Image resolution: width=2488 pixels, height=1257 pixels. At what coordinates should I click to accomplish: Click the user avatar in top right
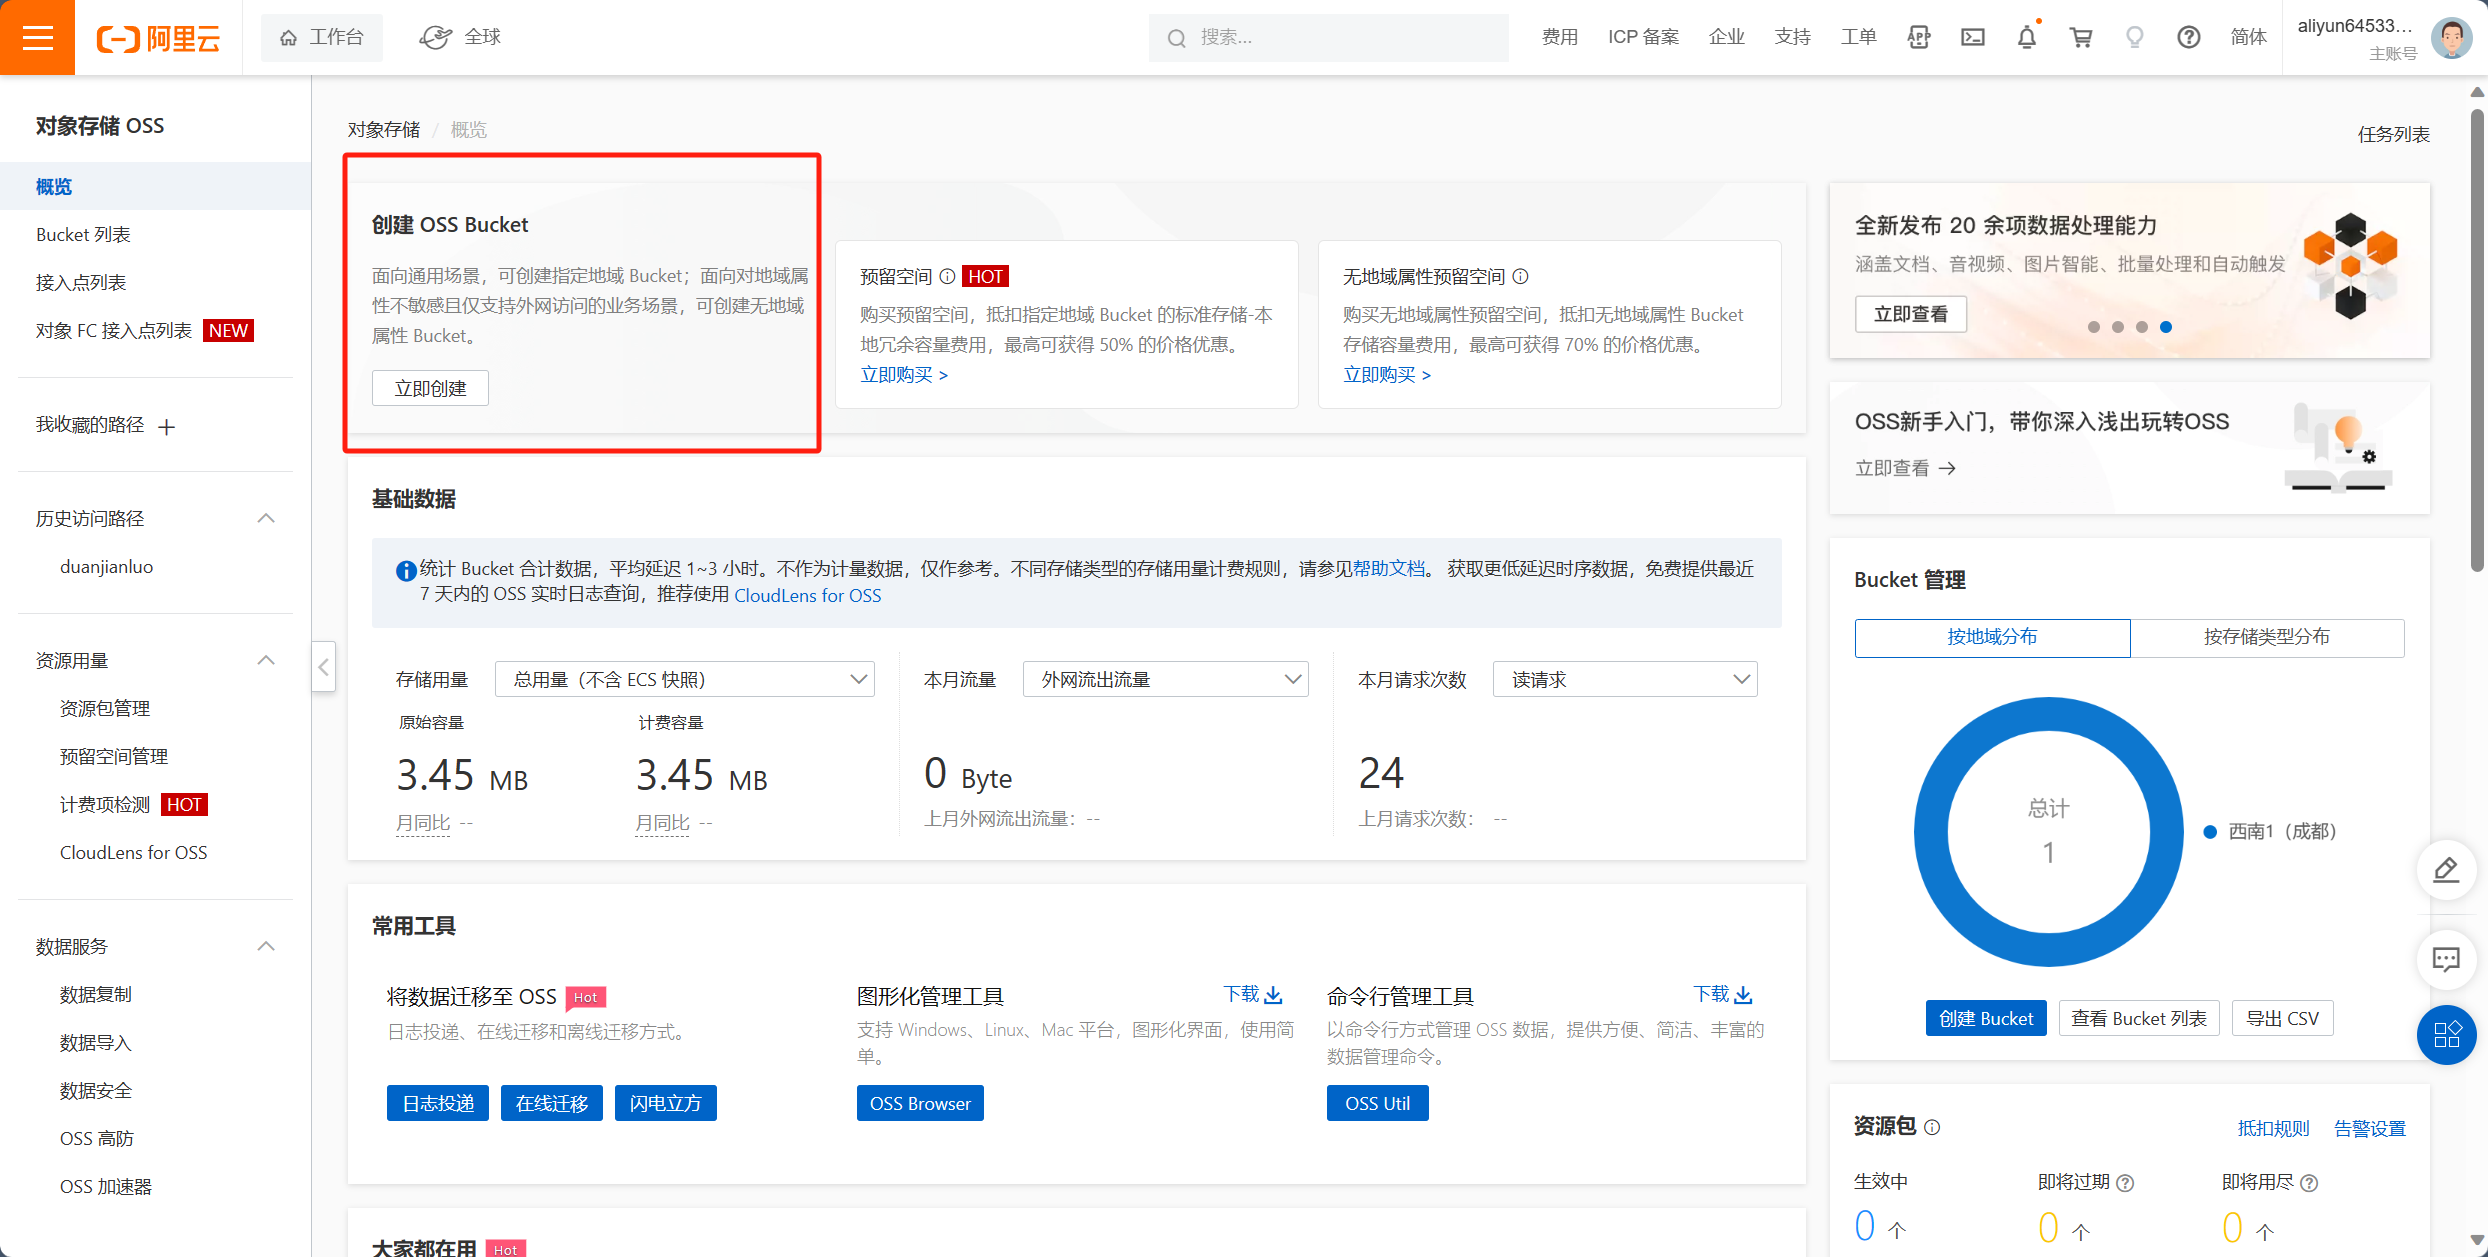click(2452, 37)
